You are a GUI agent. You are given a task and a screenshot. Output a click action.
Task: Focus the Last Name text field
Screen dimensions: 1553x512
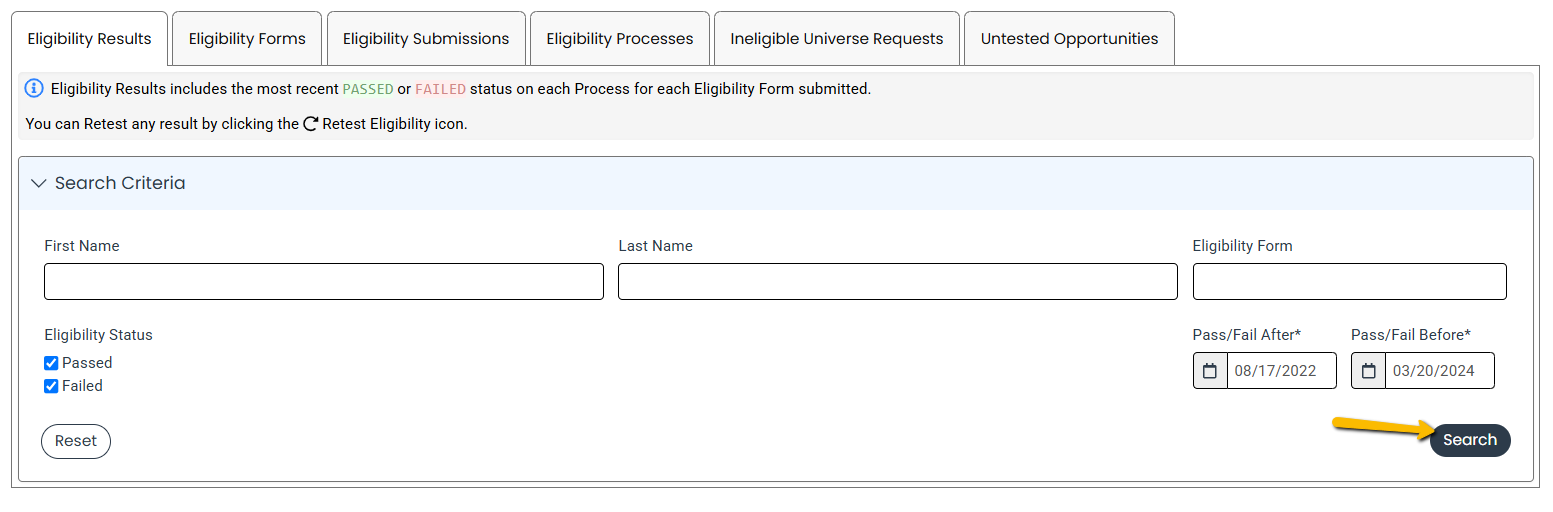tap(898, 282)
